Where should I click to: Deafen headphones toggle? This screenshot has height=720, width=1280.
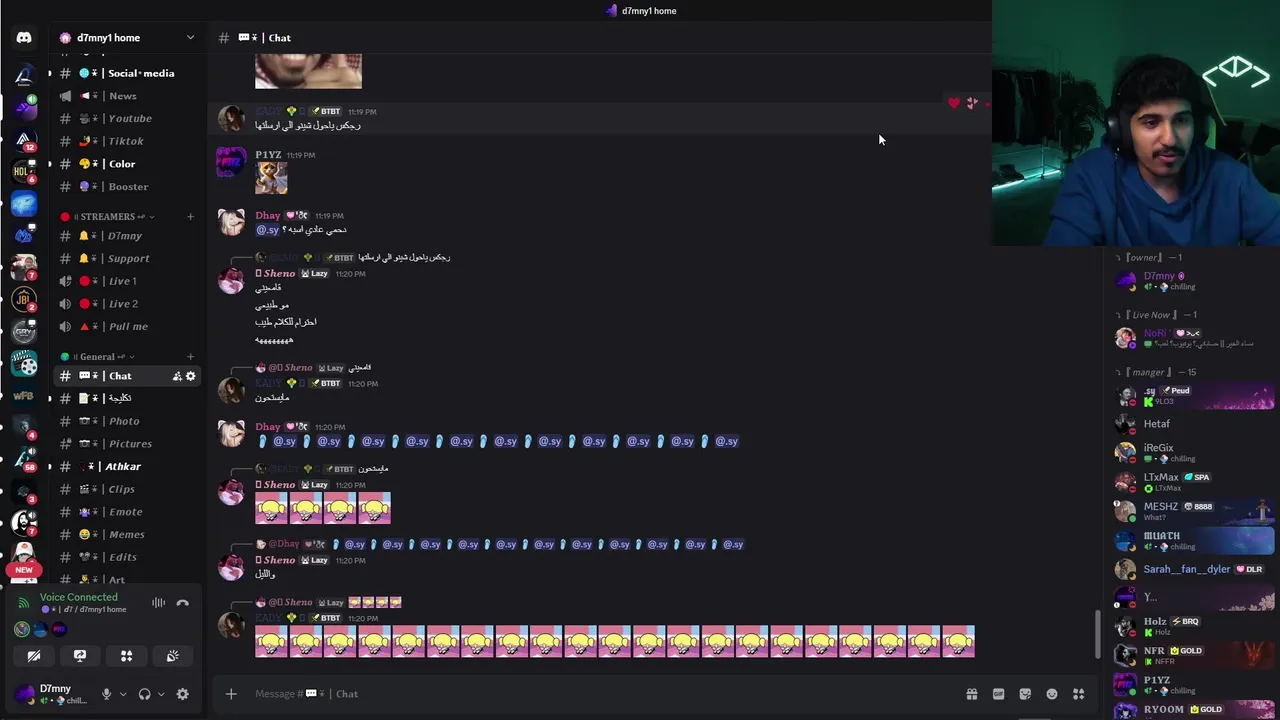144,694
